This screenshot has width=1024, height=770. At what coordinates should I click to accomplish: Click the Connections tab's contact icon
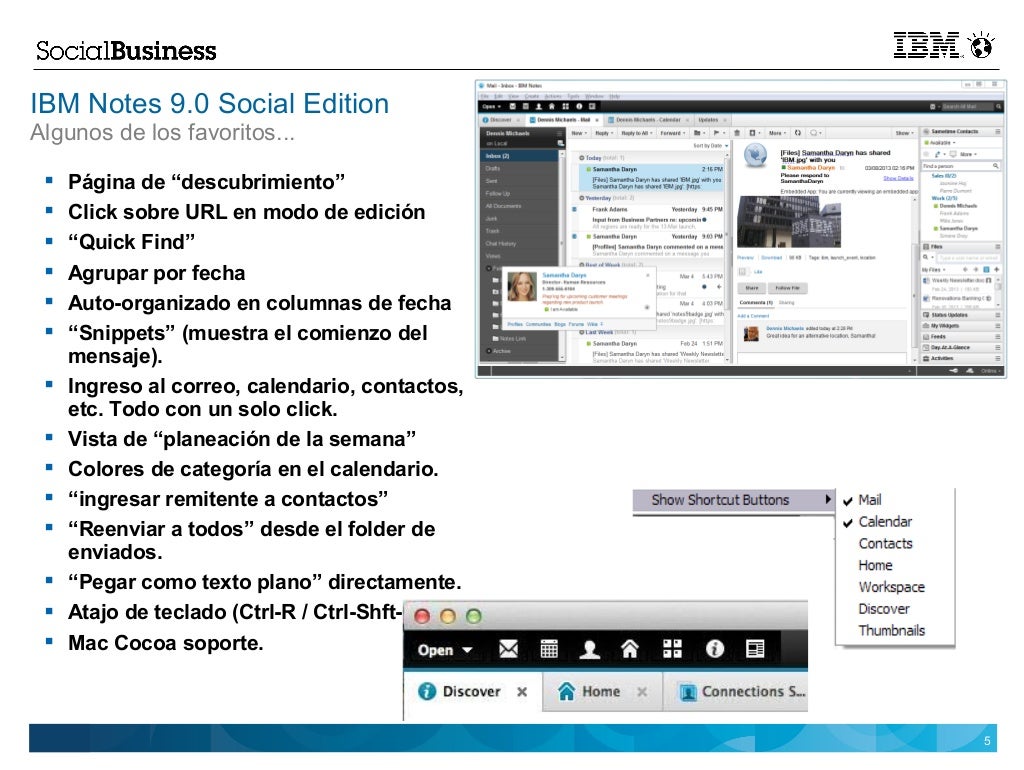(688, 692)
